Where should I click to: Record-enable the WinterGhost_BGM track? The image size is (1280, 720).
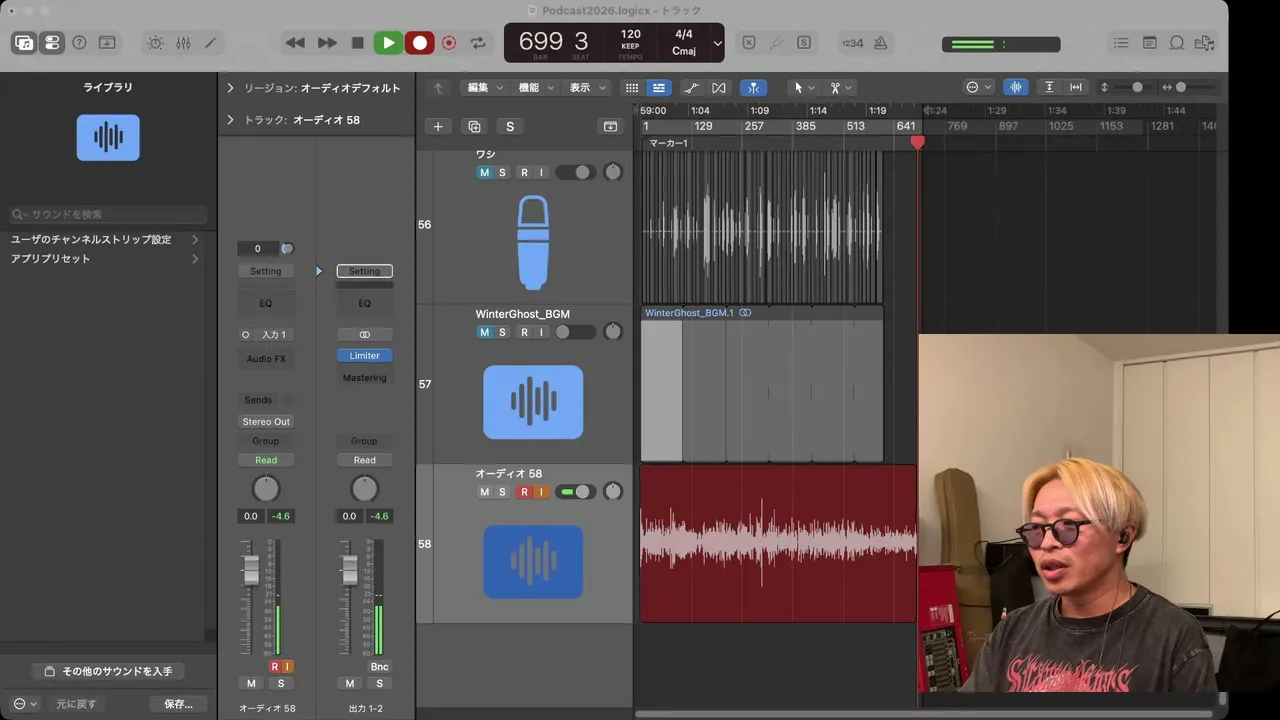[x=524, y=332]
